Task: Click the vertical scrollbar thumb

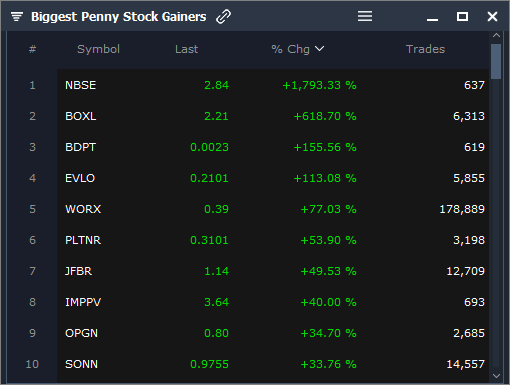Action: [496, 62]
